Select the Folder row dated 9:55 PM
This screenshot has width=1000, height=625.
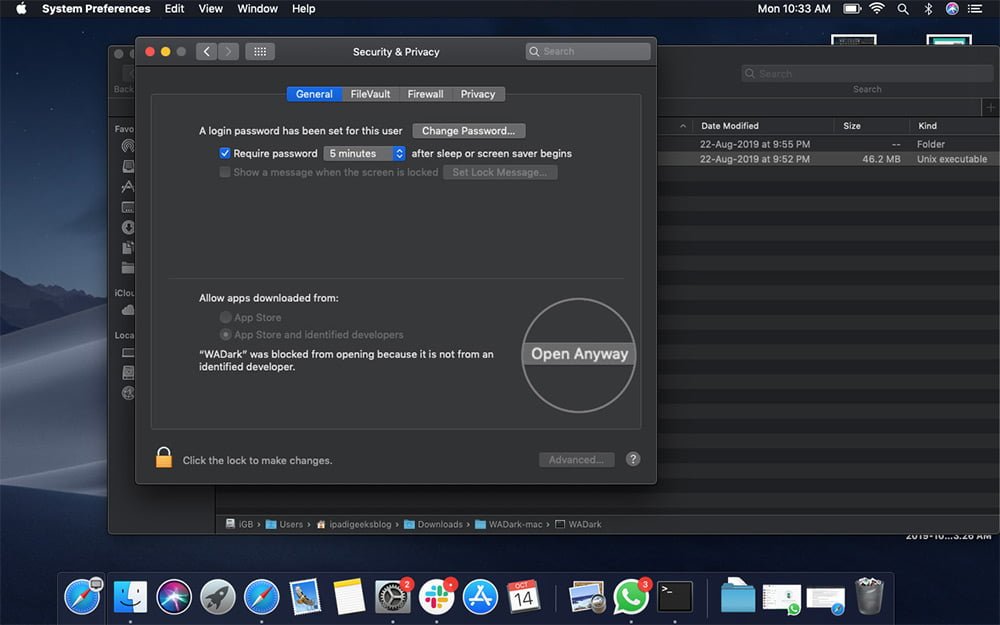[828, 144]
